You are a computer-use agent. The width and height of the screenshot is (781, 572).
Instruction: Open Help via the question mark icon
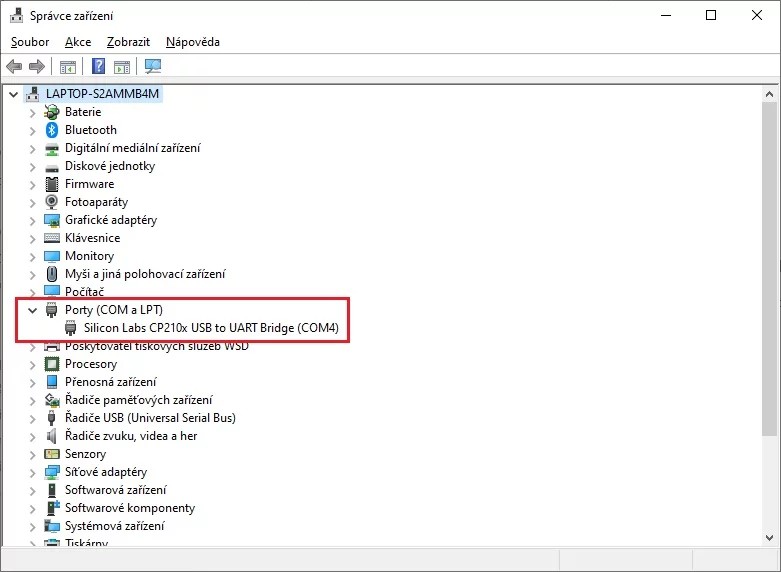tap(99, 66)
